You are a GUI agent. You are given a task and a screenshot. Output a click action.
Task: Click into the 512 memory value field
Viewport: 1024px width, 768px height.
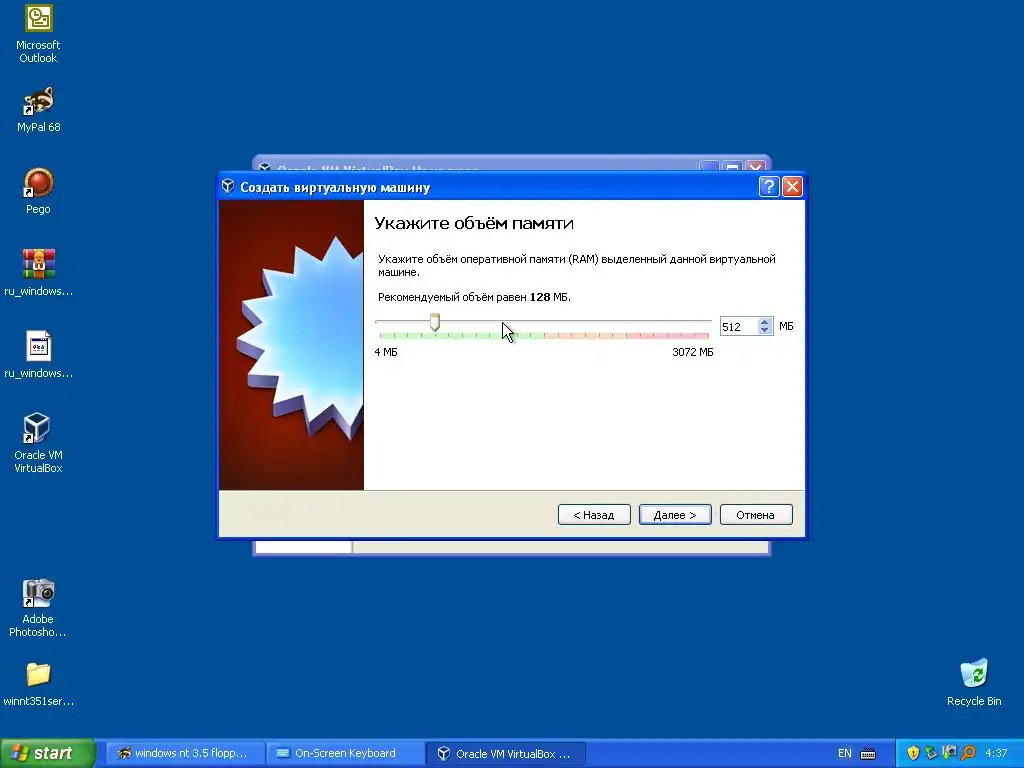tap(739, 327)
